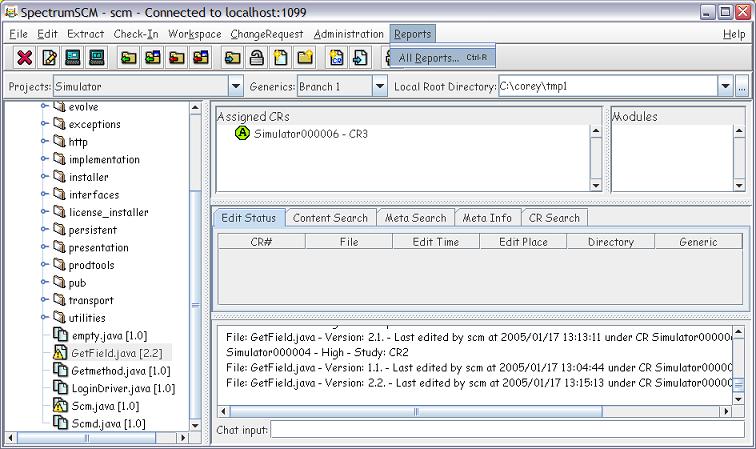This screenshot has width=756, height=449.
Task: Click the green arrow folder with screen icon
Action: [152, 58]
